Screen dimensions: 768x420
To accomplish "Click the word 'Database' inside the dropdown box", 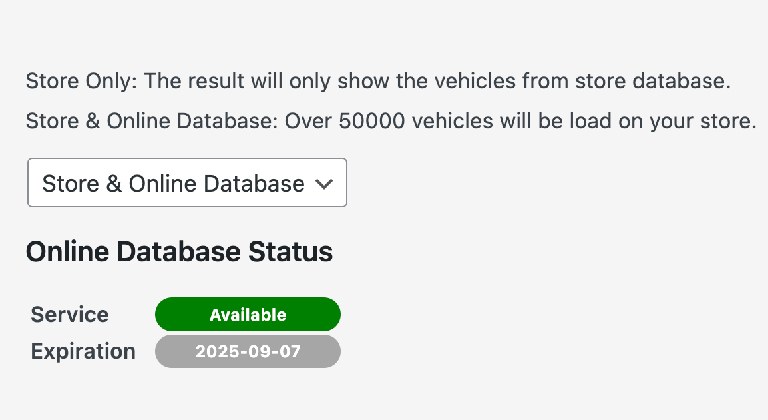I will 254,184.
